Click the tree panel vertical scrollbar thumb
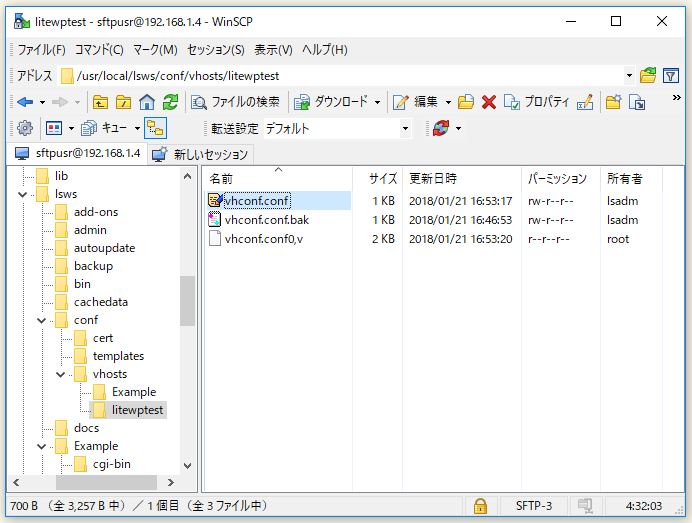 point(188,301)
